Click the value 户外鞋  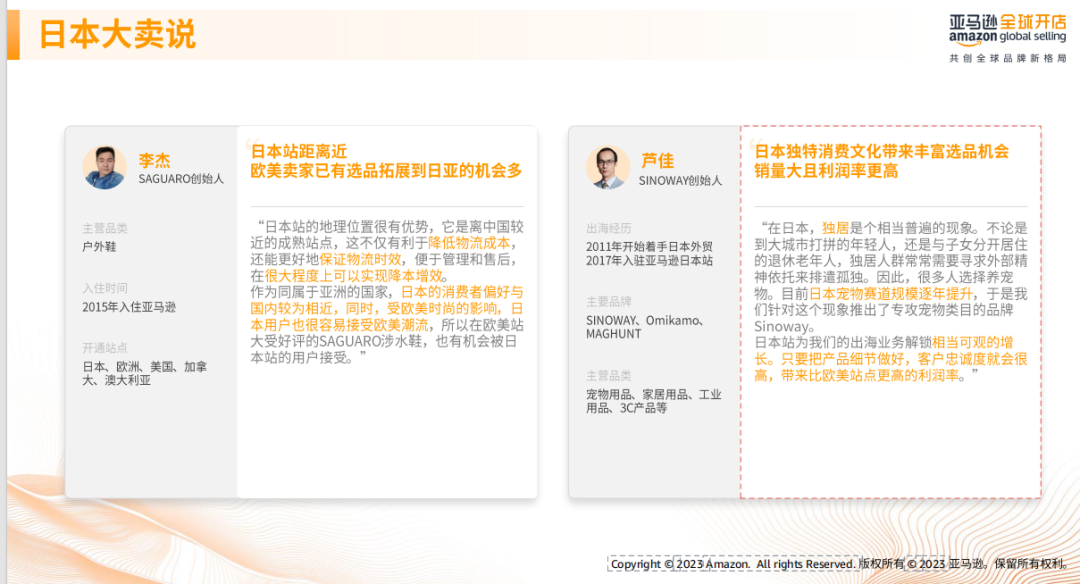click(99, 247)
